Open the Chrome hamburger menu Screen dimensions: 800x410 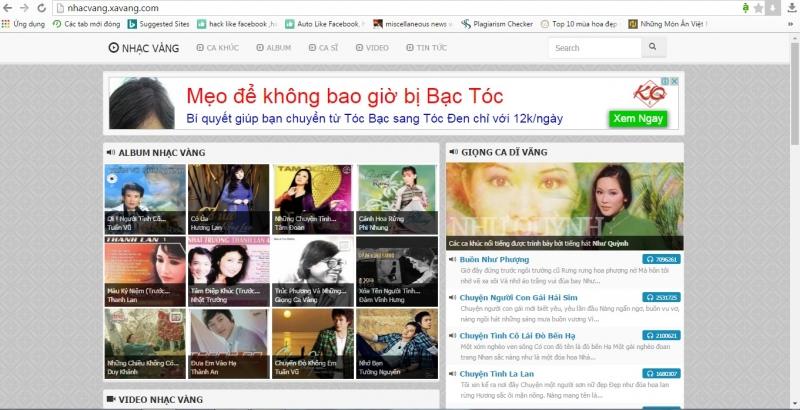(790, 8)
